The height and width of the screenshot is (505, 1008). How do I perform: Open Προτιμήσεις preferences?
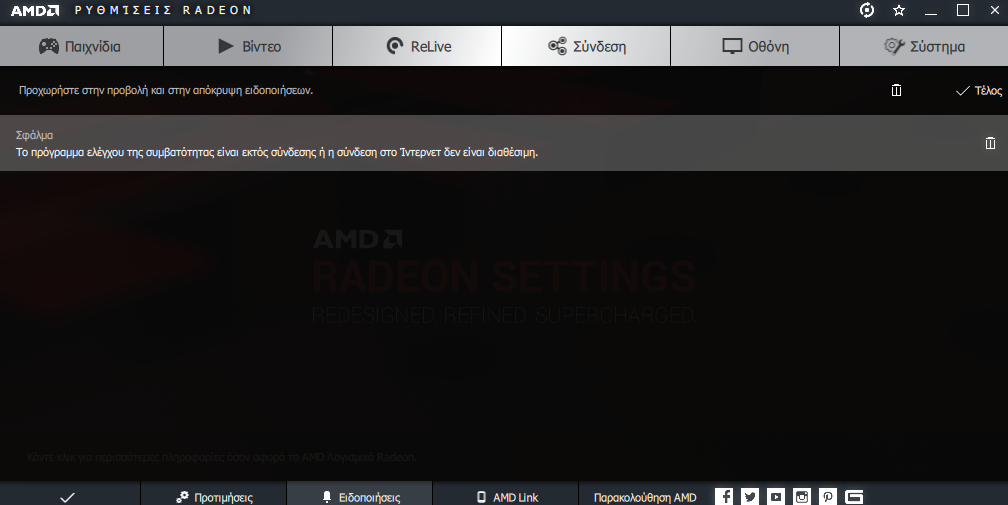(213, 495)
